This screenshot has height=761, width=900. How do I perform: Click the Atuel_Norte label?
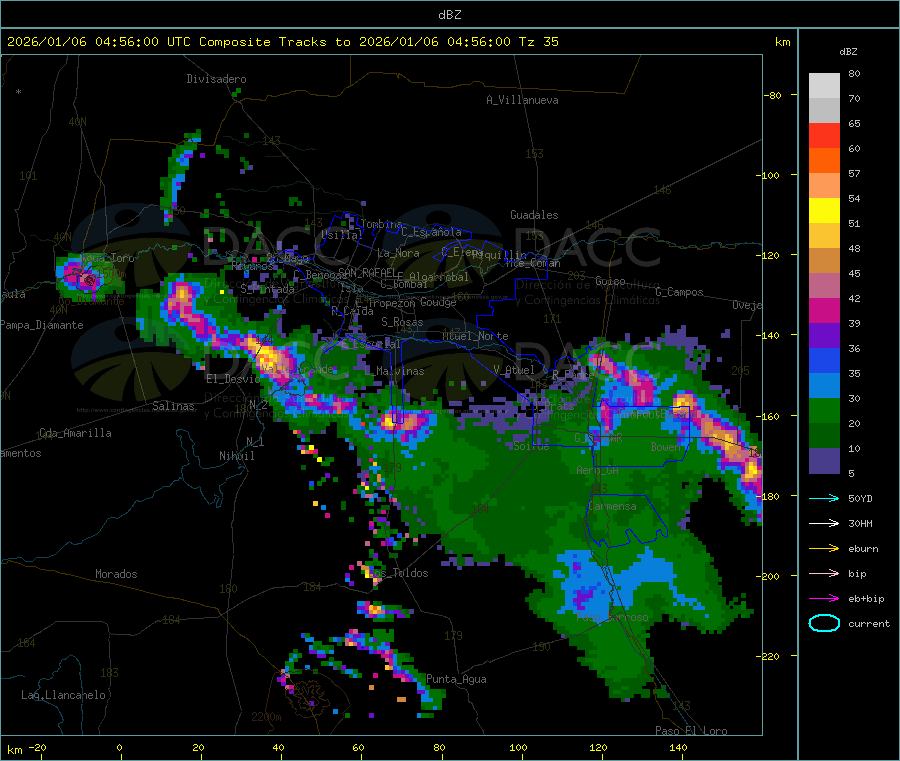pos(475,336)
